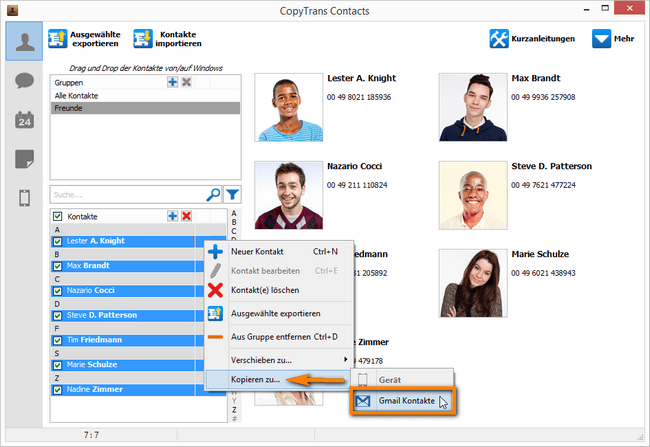Jump to letter Z in the alphabet index
Image resolution: width=650 pixels, height=447 pixels.
tap(234, 410)
